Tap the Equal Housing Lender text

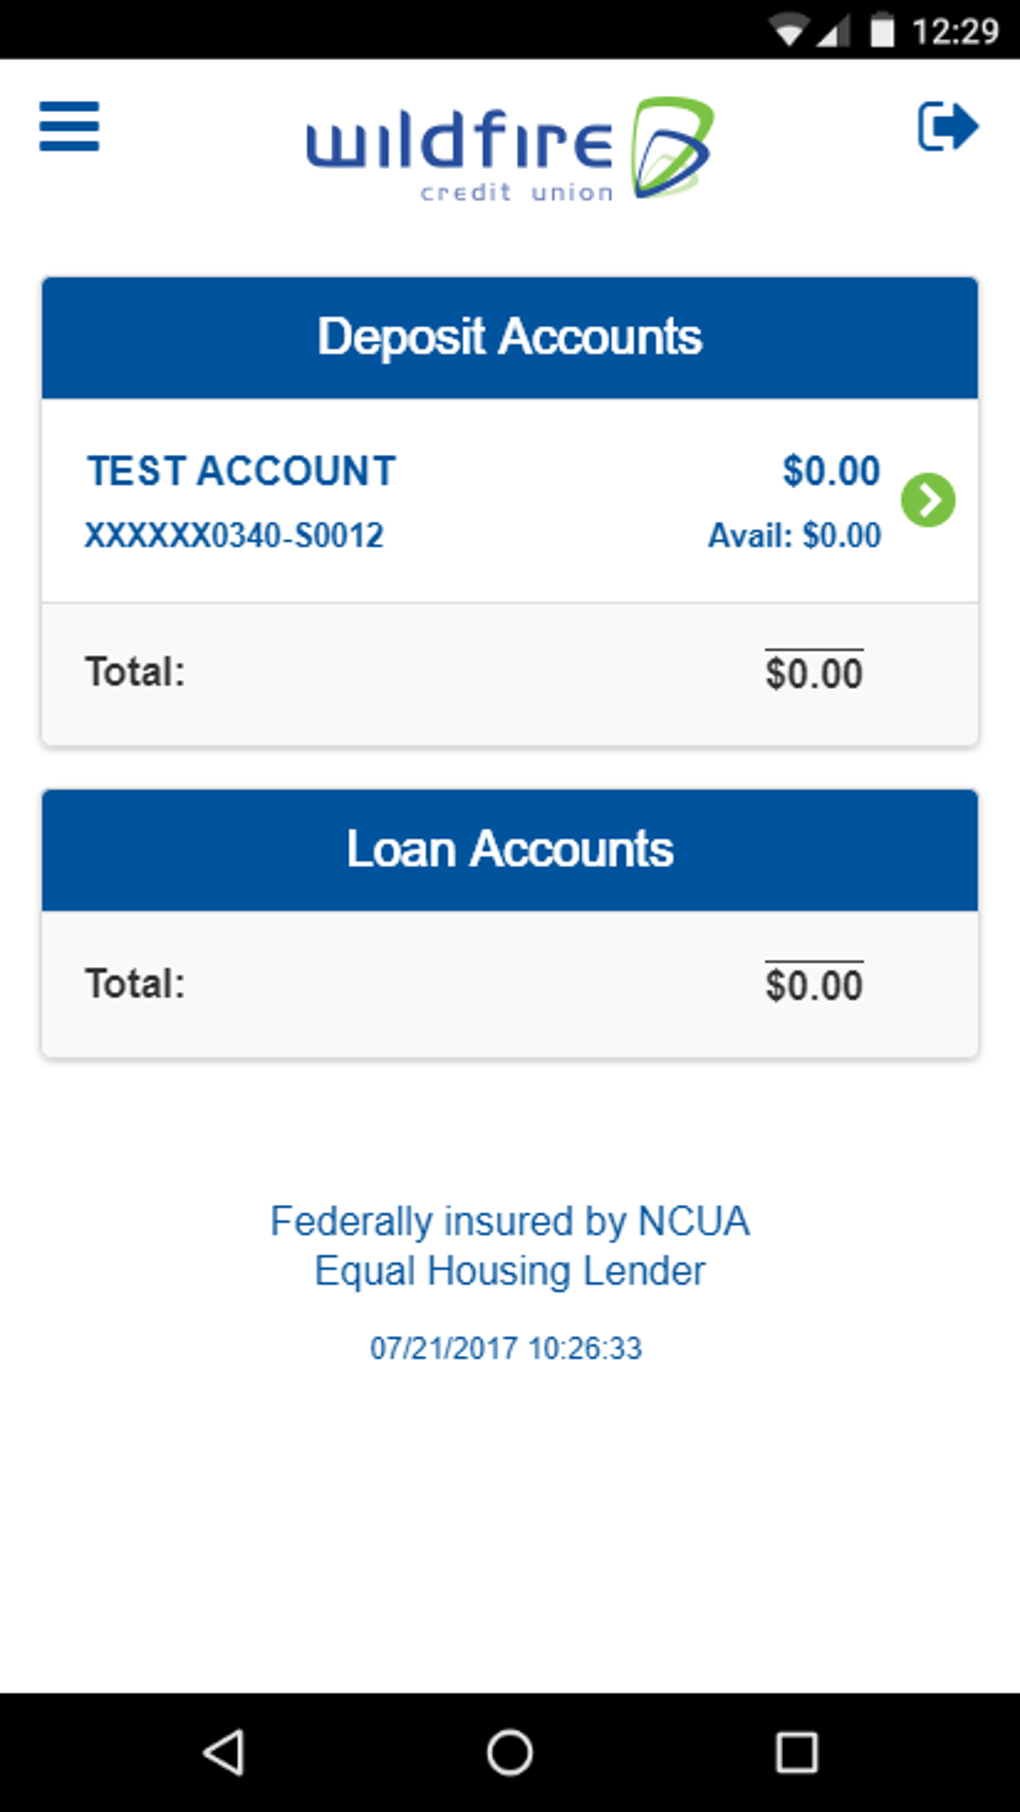click(510, 1271)
